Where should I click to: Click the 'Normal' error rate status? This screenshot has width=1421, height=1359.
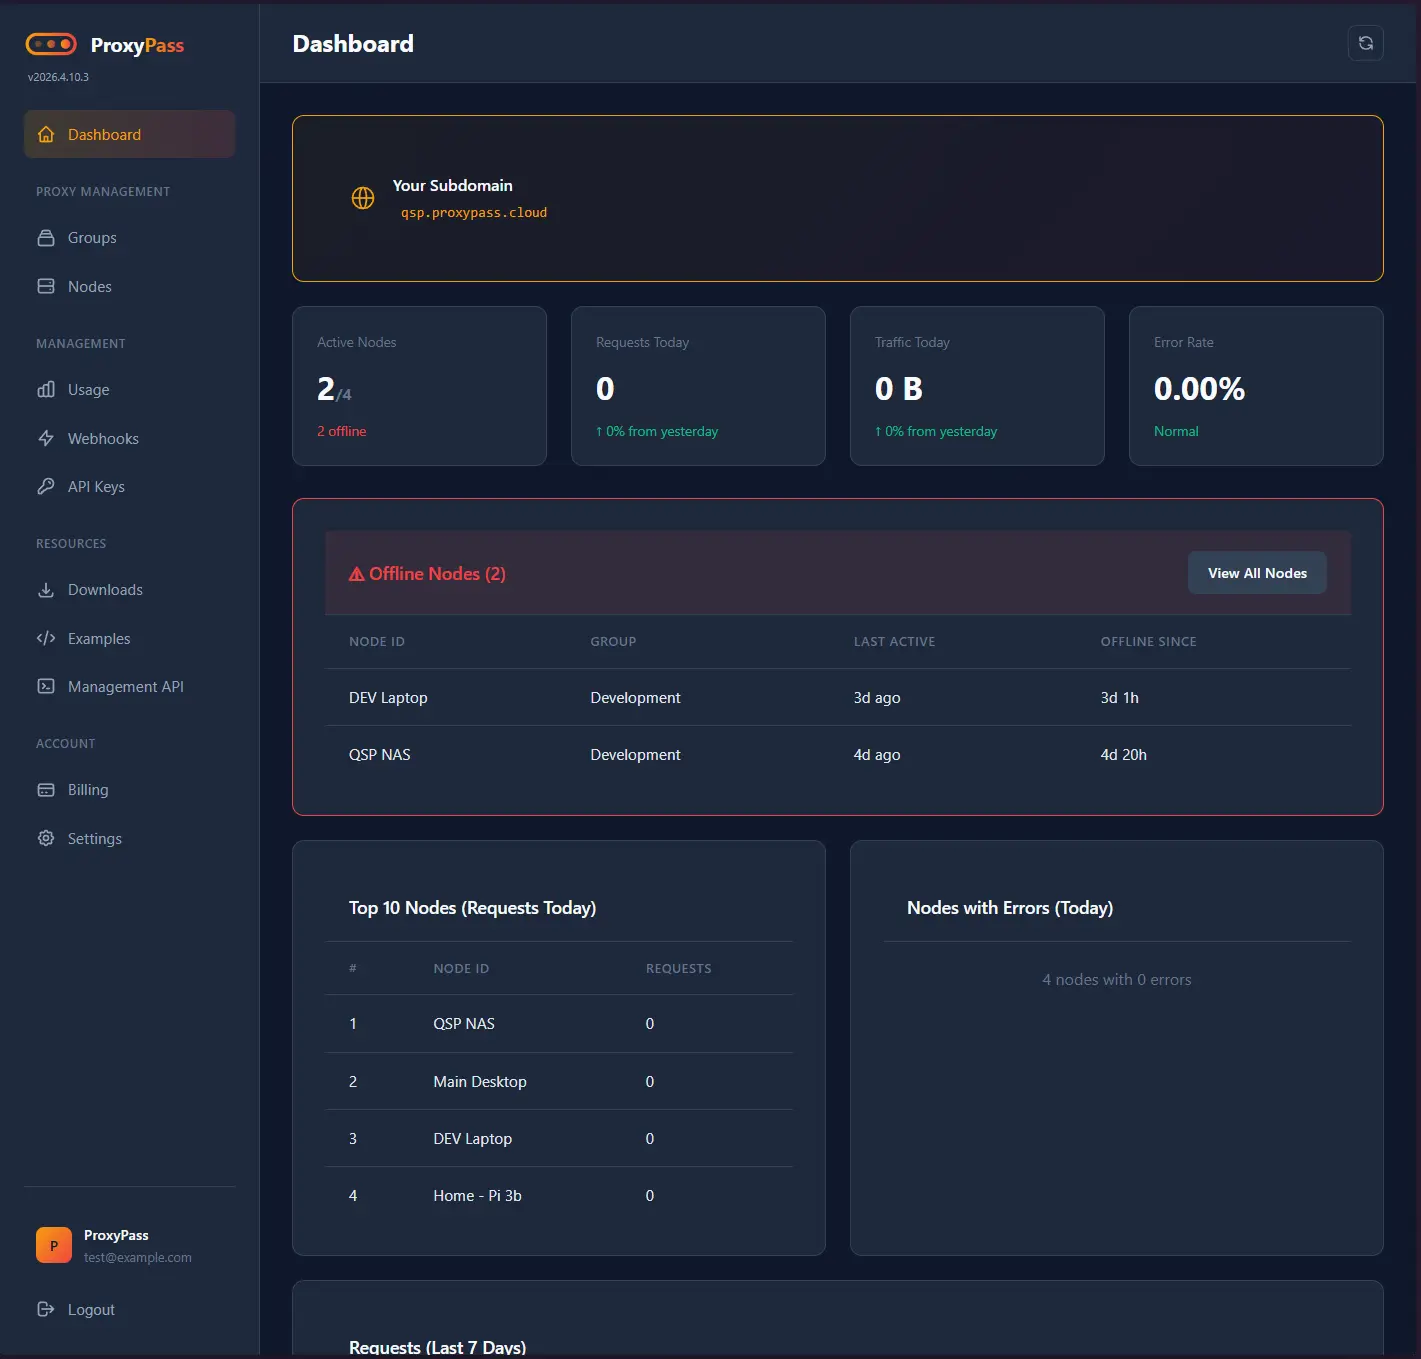1176,431
